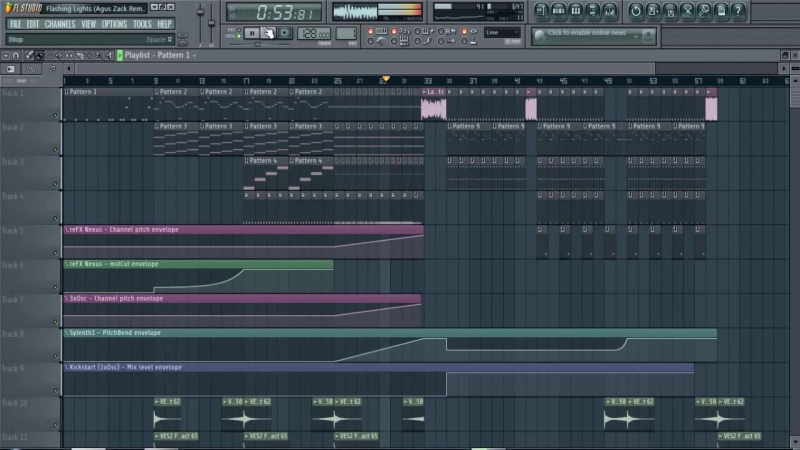Click the song position slider under transport
Screen dimensions: 800x450
pyautogui.click(x=259, y=44)
